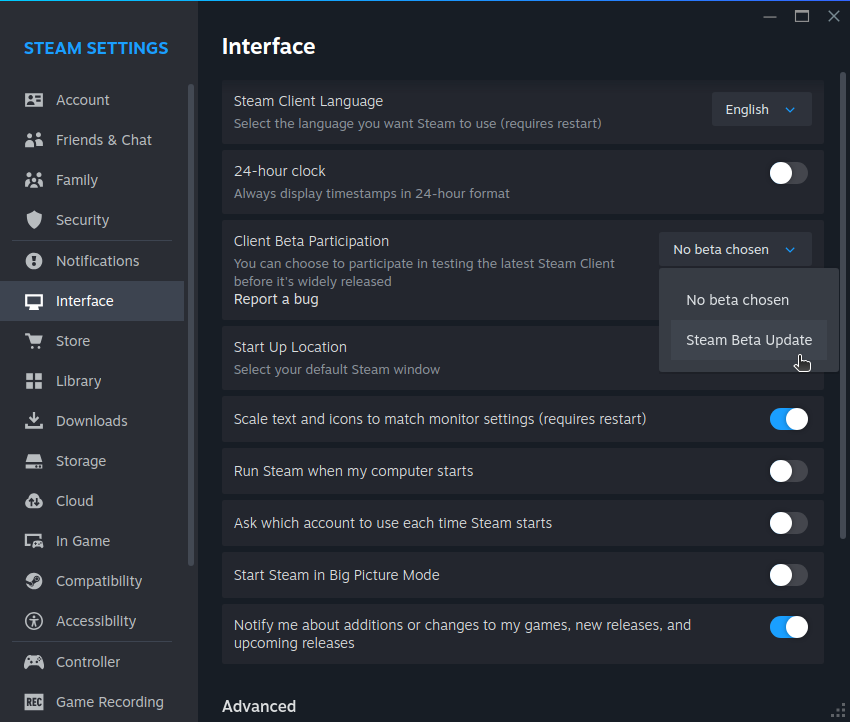Toggle Ask which account to use option
Image resolution: width=850 pixels, height=722 pixels.
coord(788,523)
